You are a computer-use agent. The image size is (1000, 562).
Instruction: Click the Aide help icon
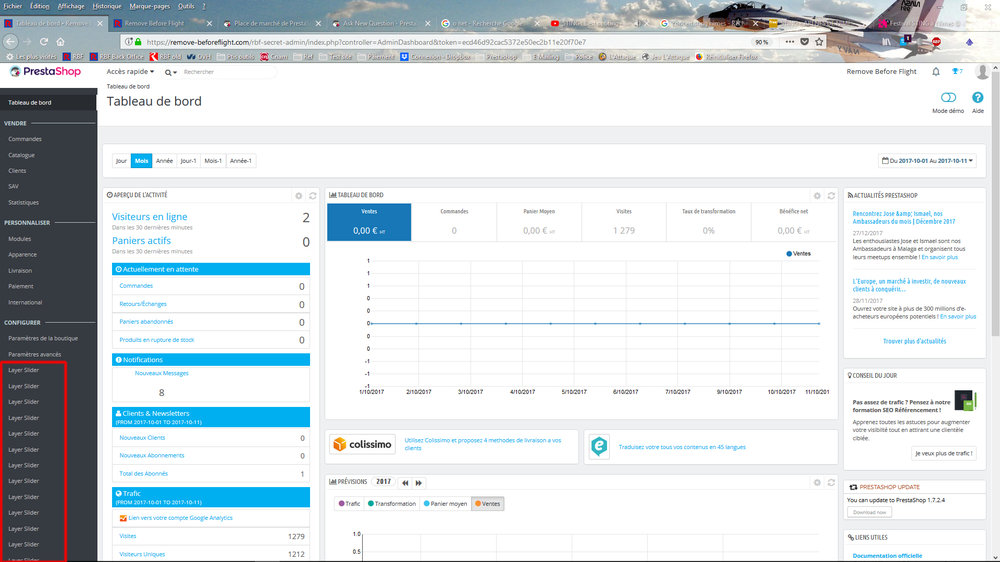pyautogui.click(x=978, y=98)
